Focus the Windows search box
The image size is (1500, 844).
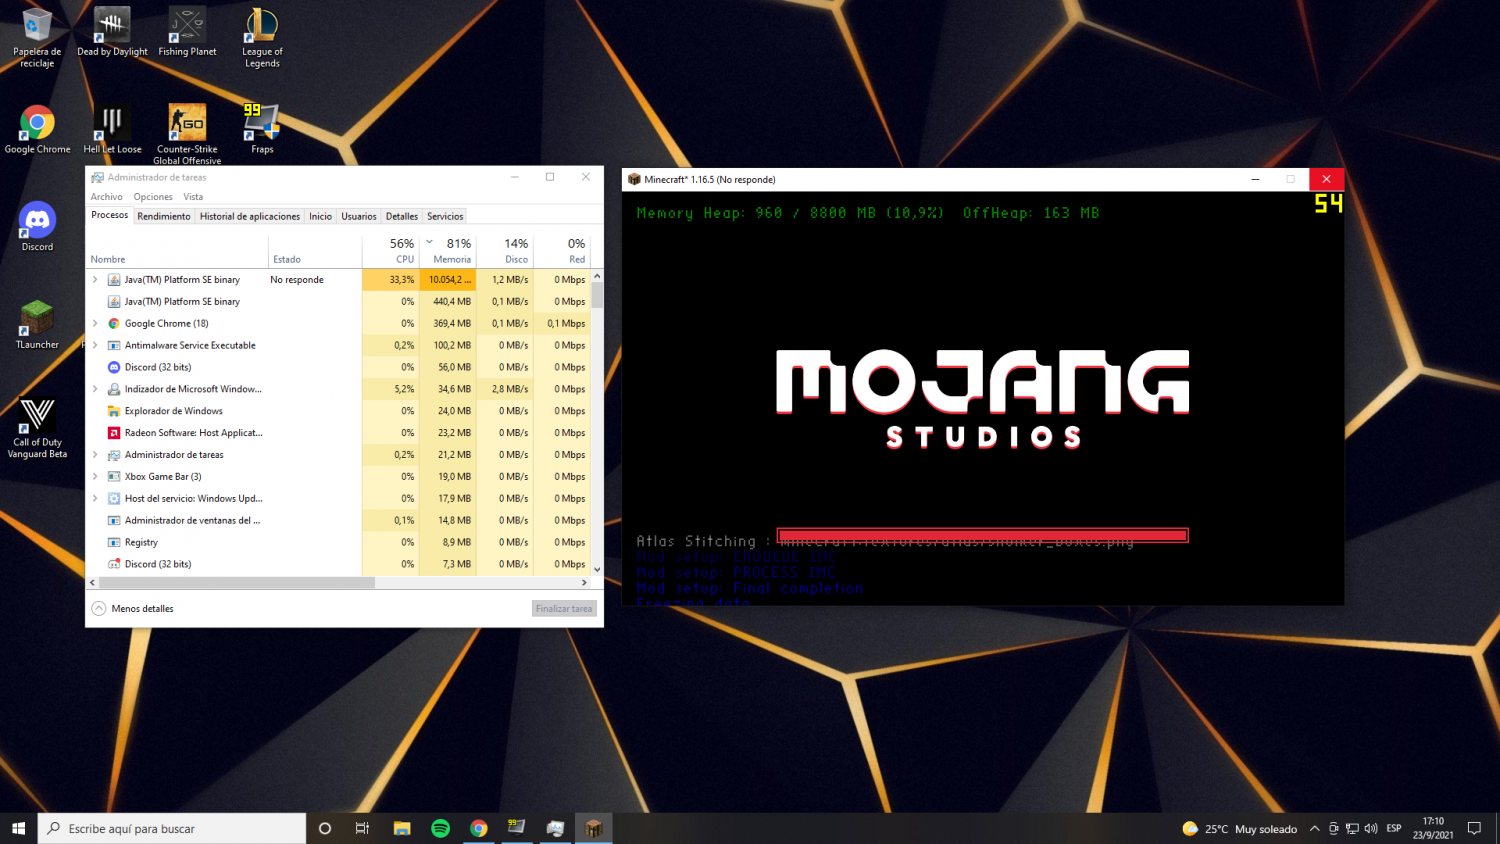pyautogui.click(x=172, y=828)
